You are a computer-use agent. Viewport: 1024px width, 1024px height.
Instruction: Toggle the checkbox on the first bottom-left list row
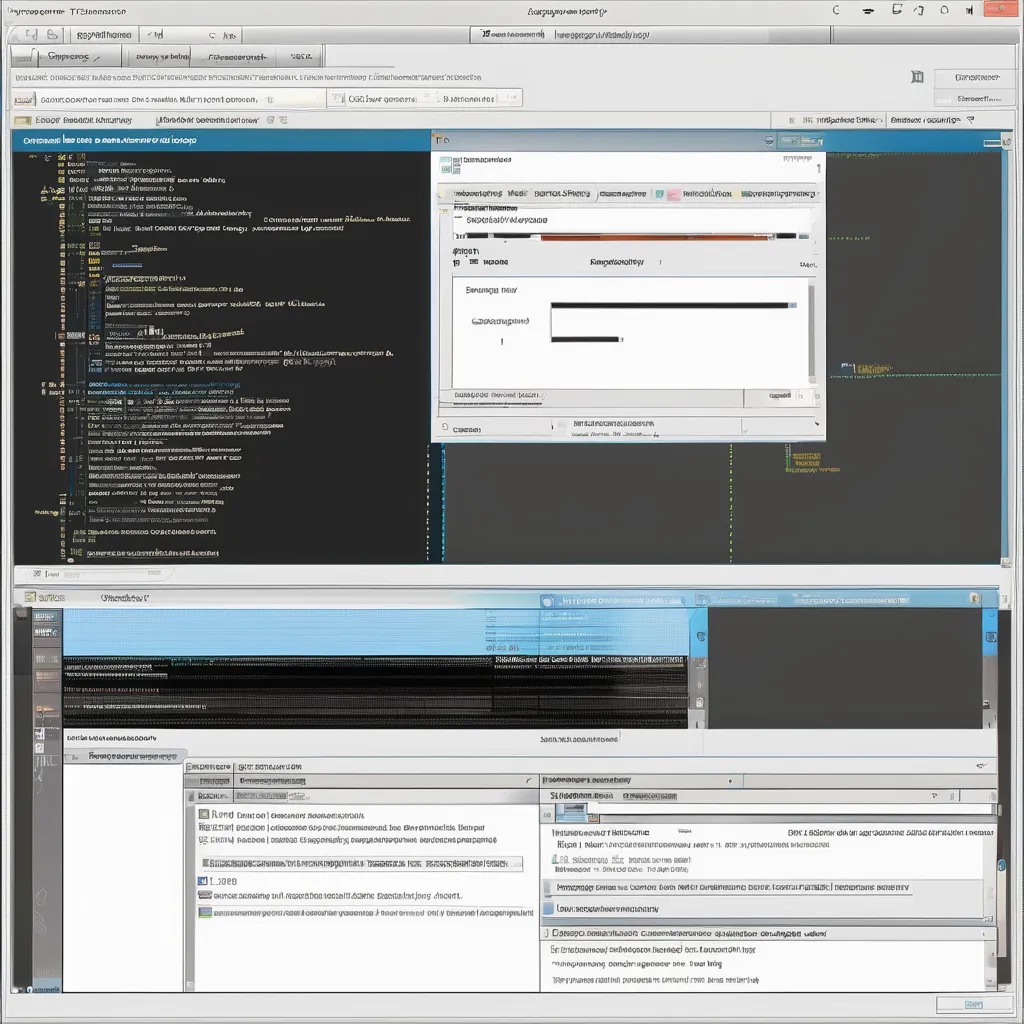(x=203, y=815)
